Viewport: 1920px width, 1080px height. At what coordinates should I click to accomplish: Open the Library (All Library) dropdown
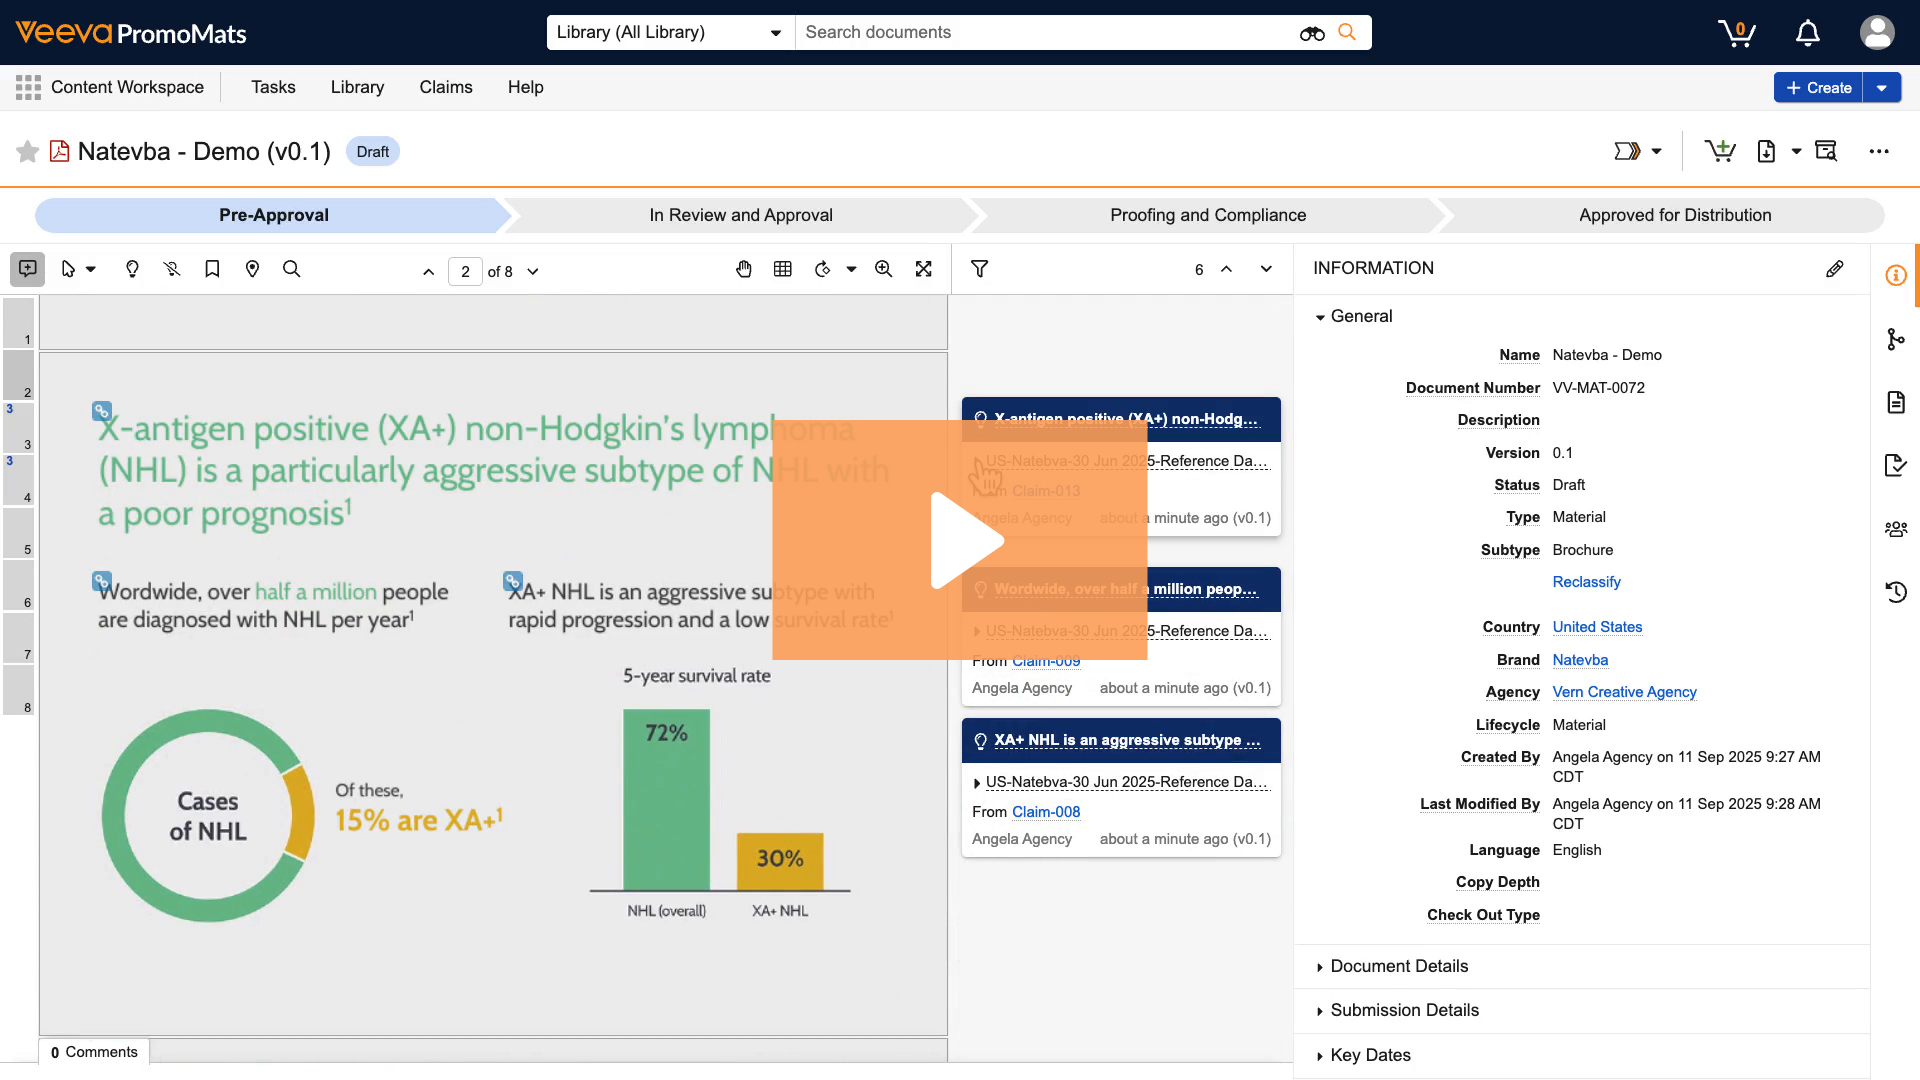pyautogui.click(x=669, y=33)
